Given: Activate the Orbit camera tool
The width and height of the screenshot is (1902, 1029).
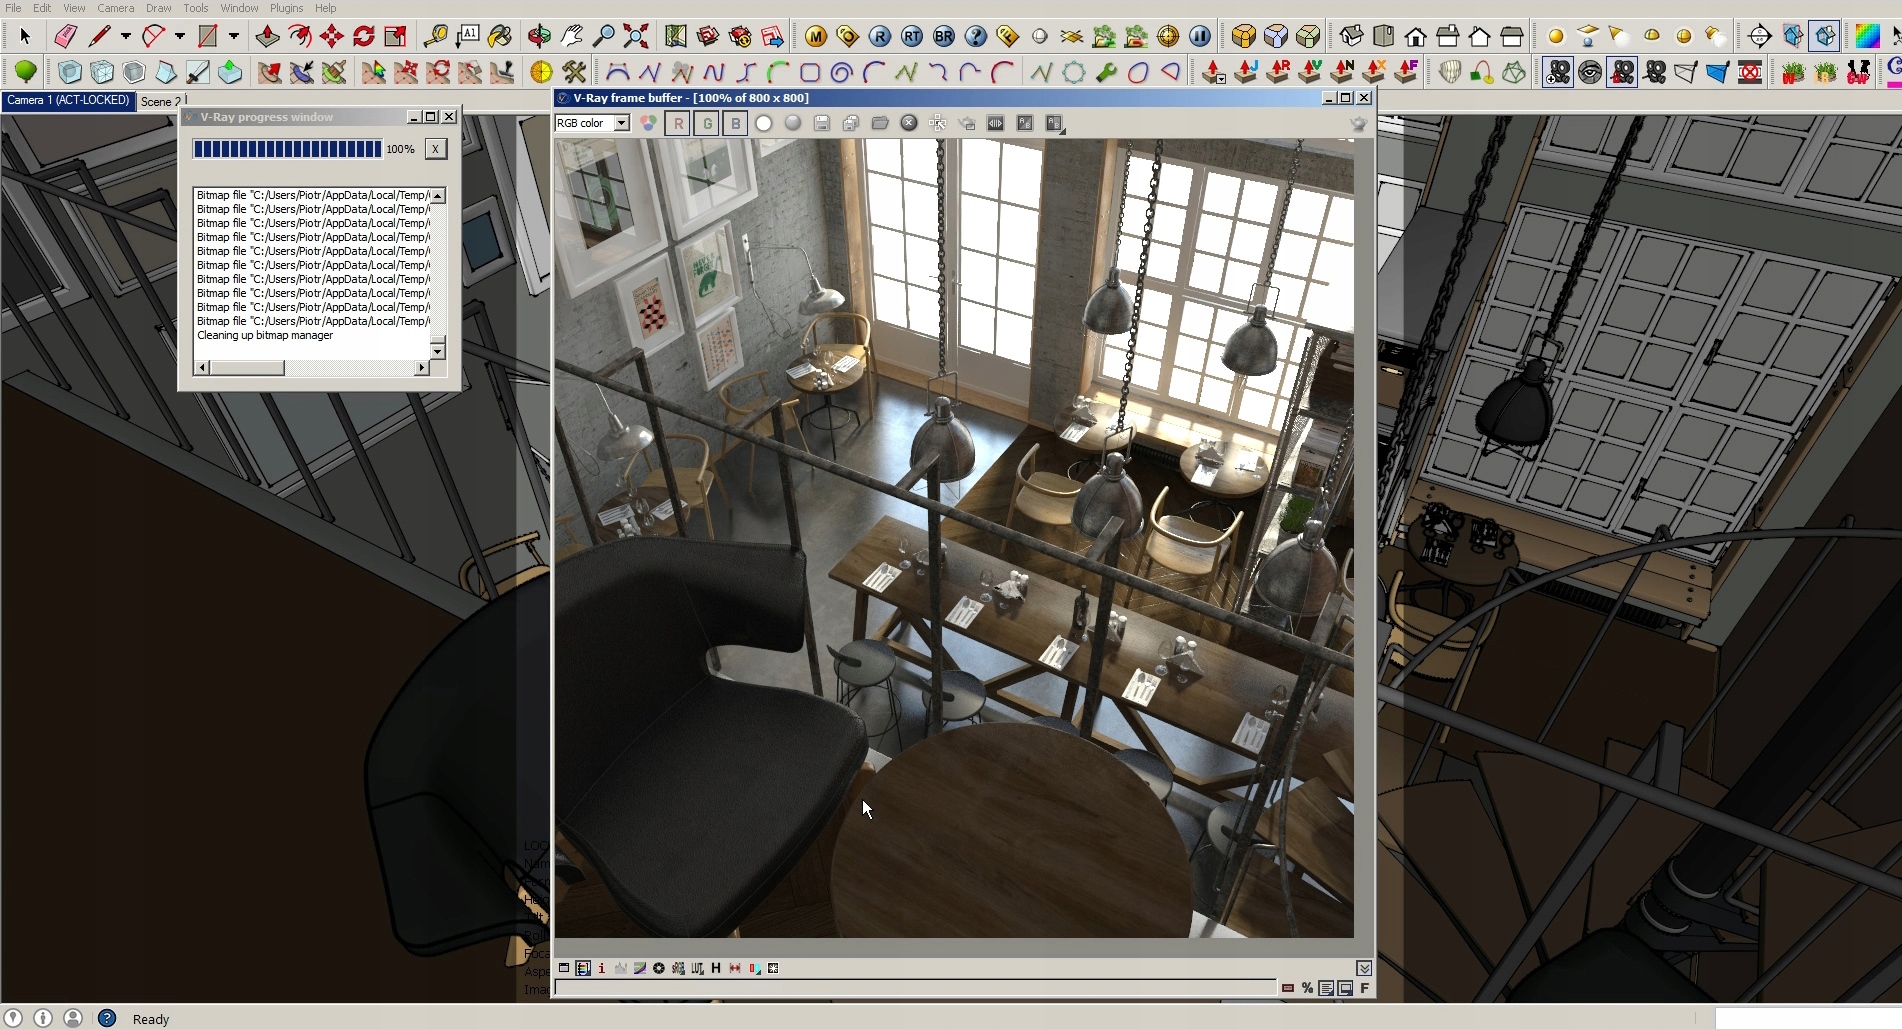Looking at the screenshot, I should tap(539, 37).
